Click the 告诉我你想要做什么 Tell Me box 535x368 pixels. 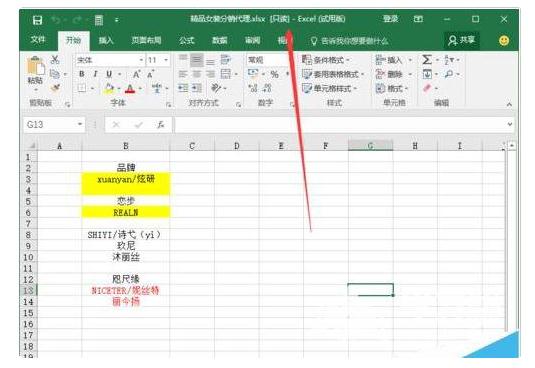pos(349,41)
